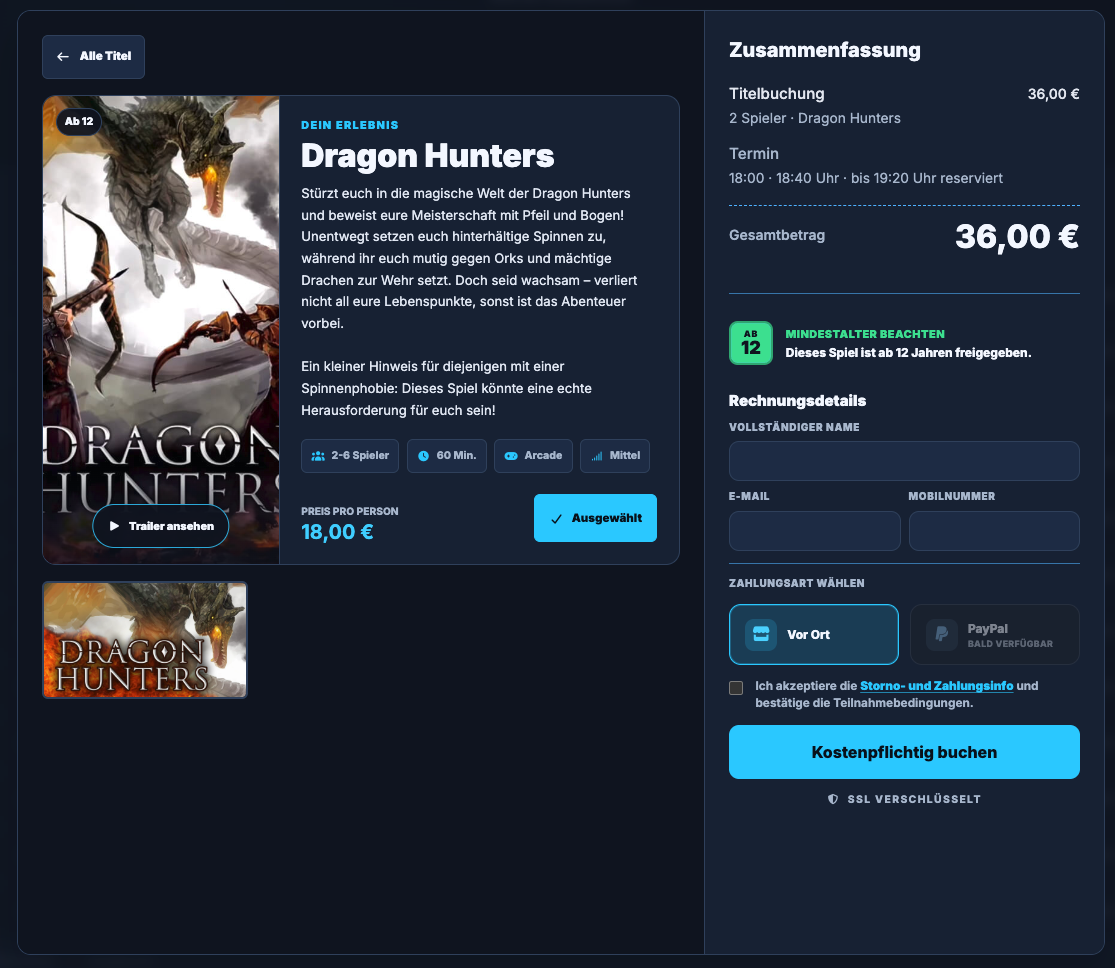The height and width of the screenshot is (968, 1115).
Task: Click the difficulty bars icon in the Mittel tag
Action: tap(597, 456)
